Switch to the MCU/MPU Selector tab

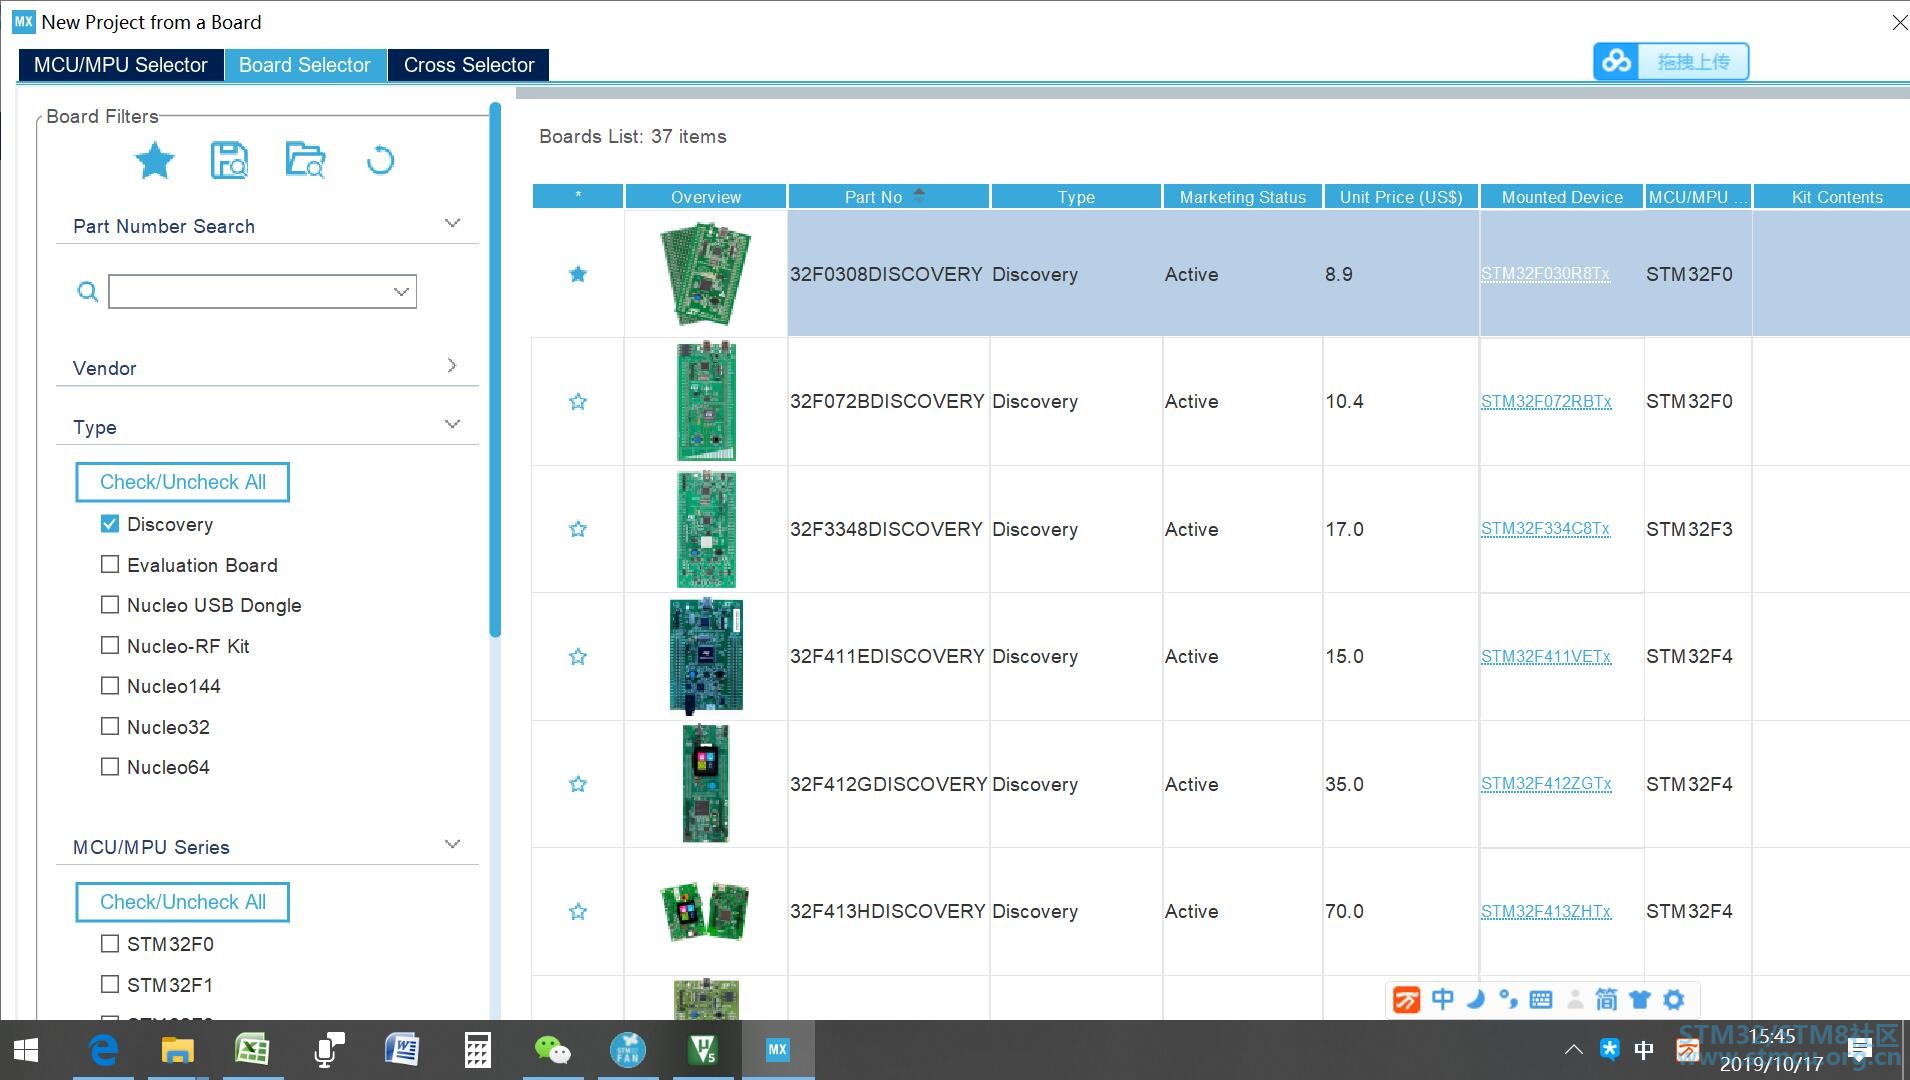click(x=120, y=65)
